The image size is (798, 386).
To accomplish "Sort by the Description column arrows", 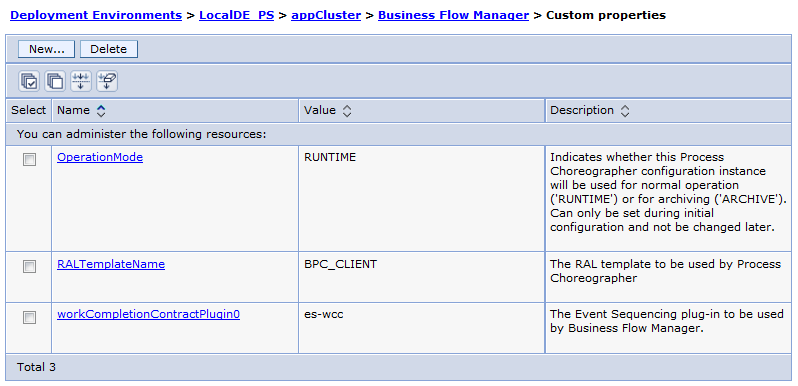I will click(x=625, y=111).
